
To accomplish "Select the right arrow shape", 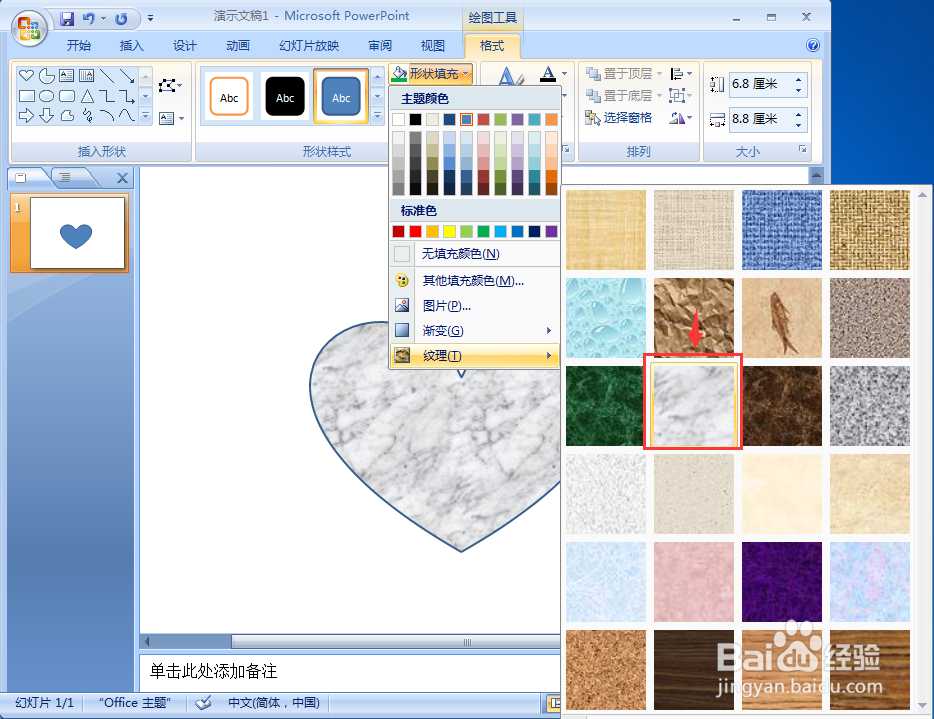I will coord(26,116).
